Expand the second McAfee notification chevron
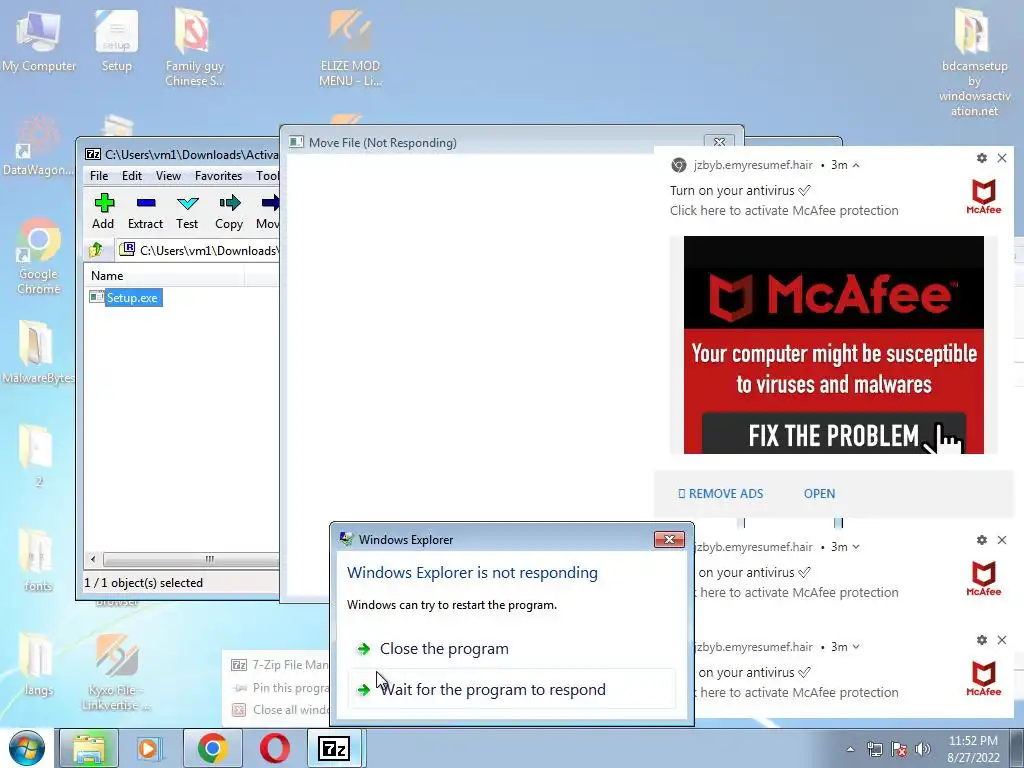 pos(856,547)
